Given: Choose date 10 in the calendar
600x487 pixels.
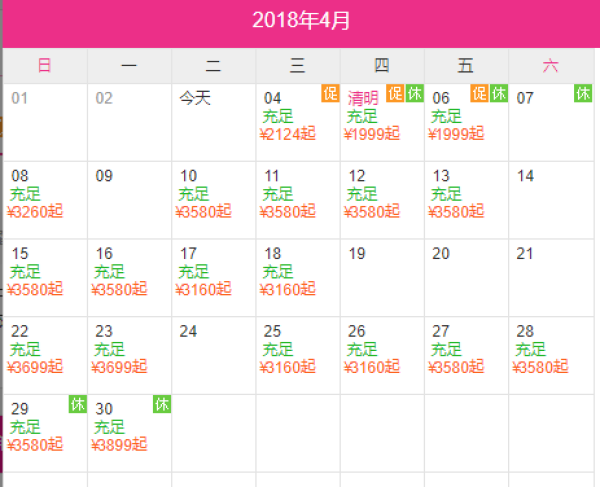Looking at the screenshot, I should click(214, 200).
